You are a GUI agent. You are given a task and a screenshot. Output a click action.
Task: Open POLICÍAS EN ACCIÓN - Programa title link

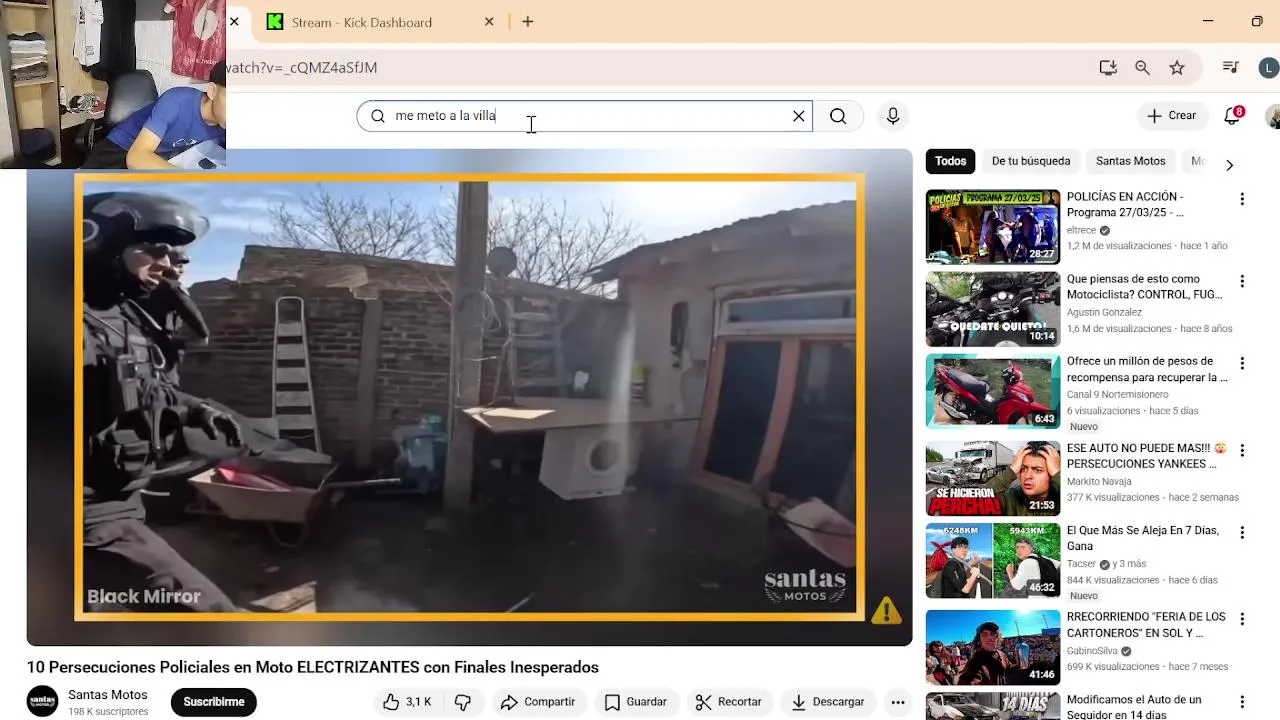pyautogui.click(x=1125, y=205)
